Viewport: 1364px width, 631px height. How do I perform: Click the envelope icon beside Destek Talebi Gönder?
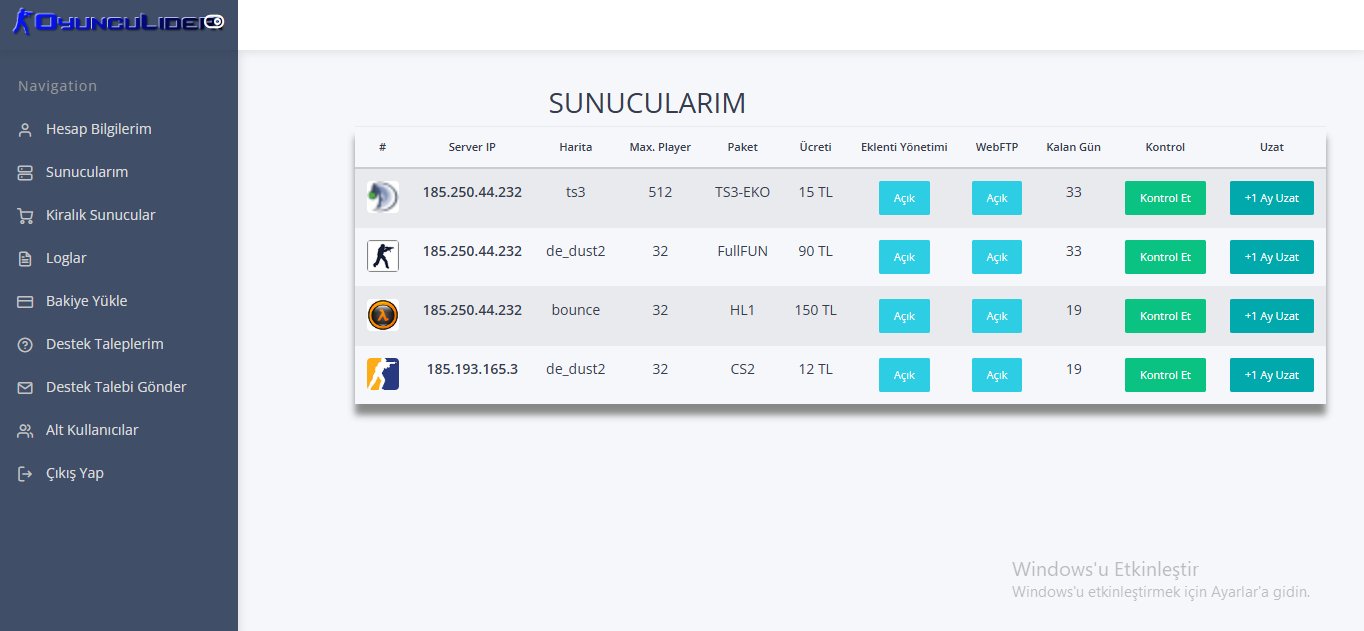(x=26, y=388)
